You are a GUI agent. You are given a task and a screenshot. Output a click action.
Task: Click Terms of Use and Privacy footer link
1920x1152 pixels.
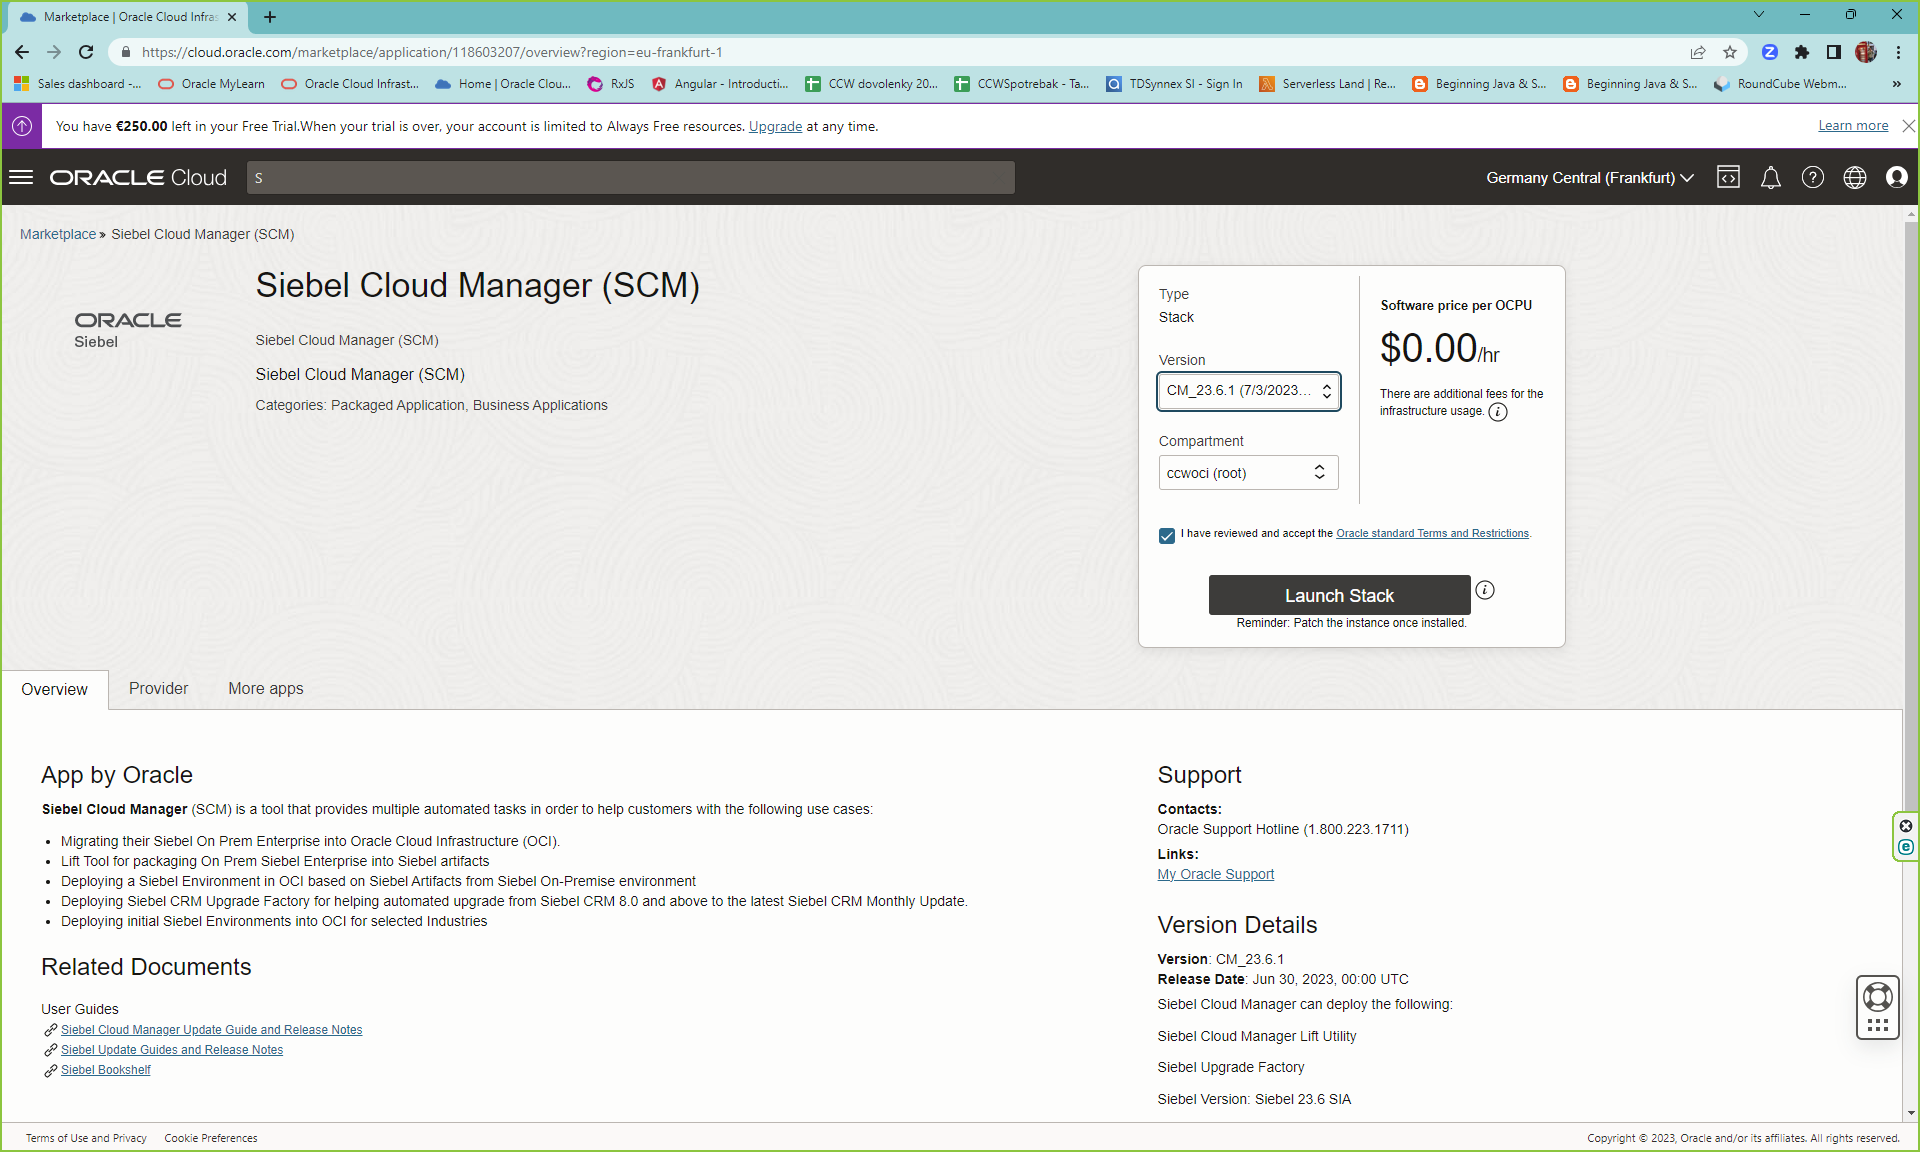click(86, 1138)
